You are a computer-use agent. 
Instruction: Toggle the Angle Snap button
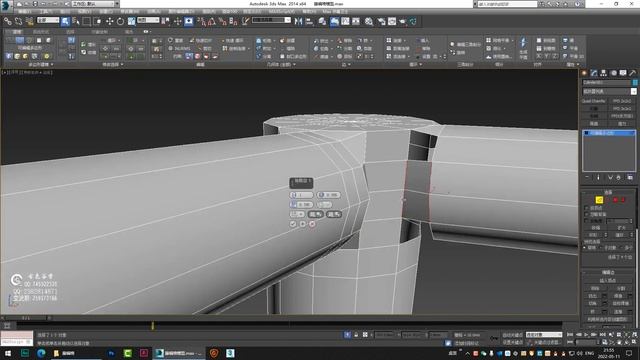[x=212, y=21]
